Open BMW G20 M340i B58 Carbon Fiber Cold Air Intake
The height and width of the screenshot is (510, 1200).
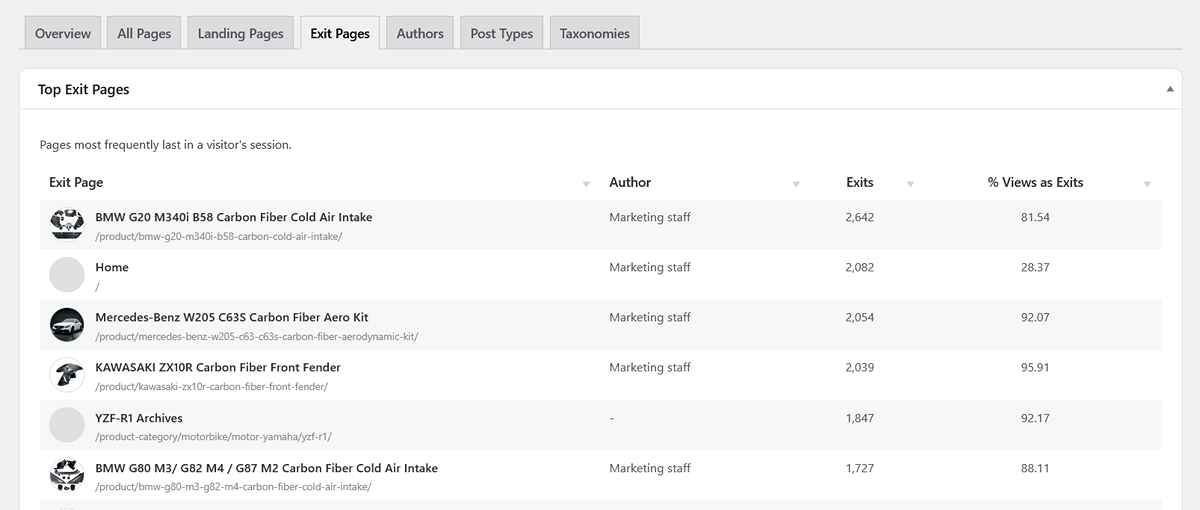tap(234, 217)
